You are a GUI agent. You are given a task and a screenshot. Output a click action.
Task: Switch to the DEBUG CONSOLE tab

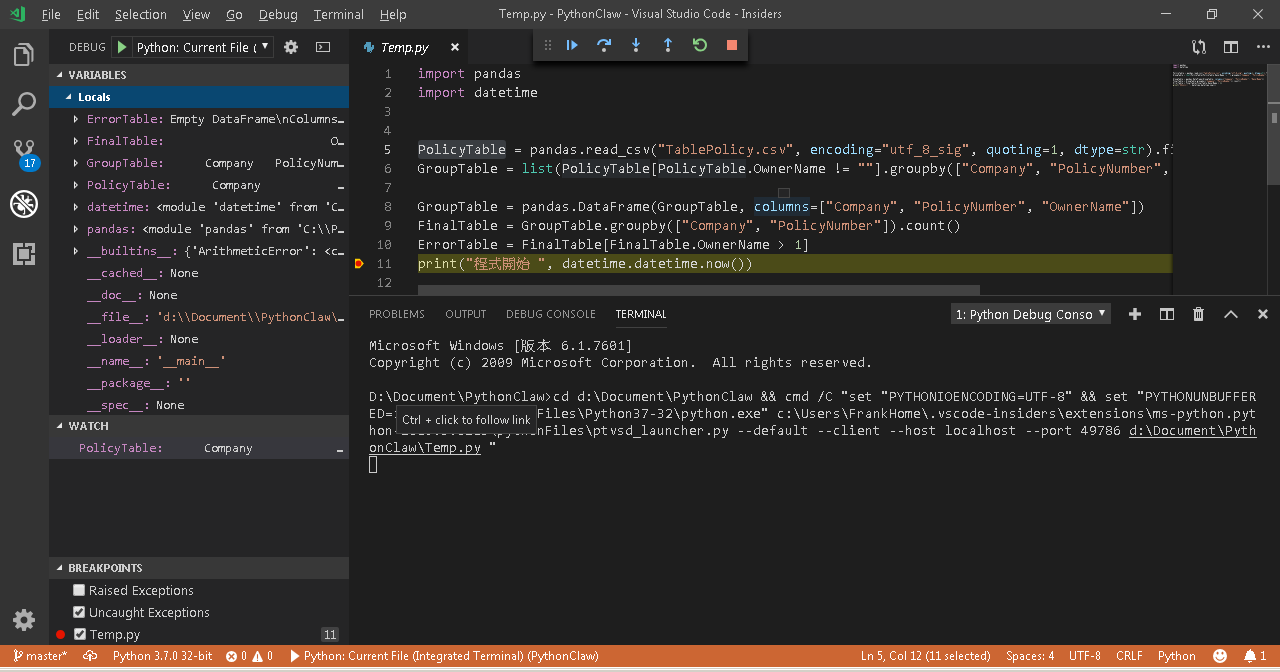point(550,313)
